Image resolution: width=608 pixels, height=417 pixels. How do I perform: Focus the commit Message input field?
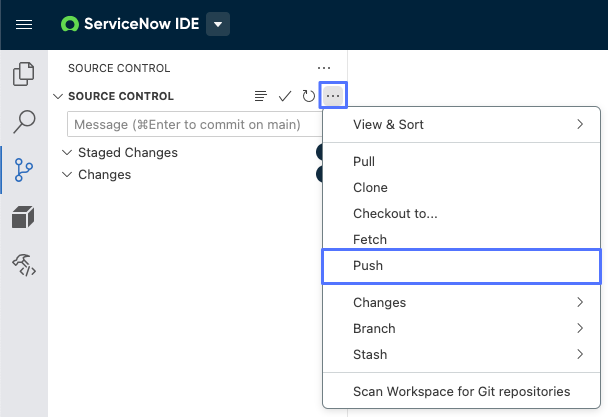pos(195,124)
